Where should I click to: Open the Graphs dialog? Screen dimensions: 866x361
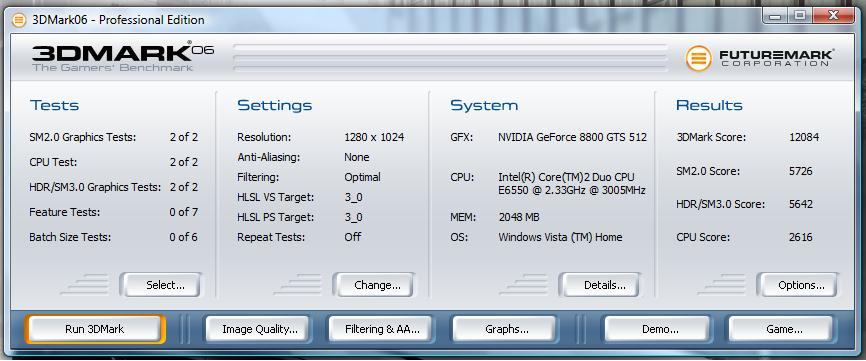coord(507,330)
